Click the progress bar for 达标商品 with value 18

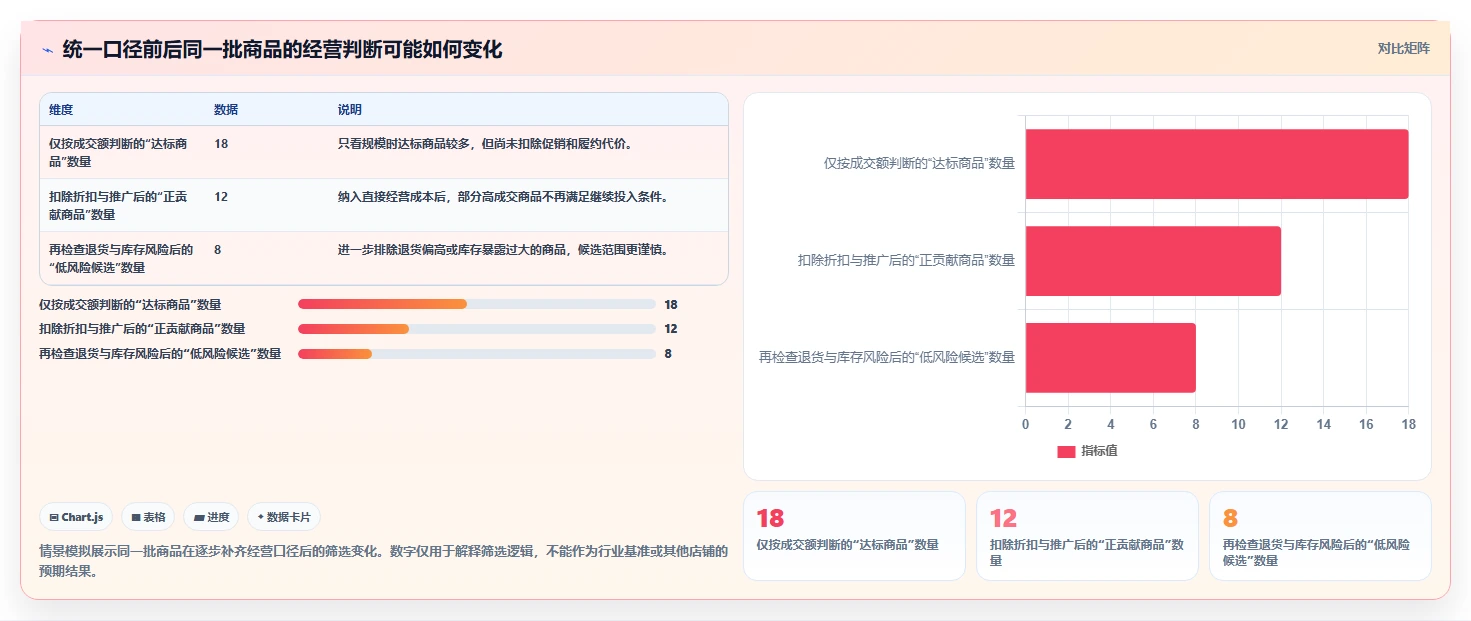coord(477,304)
